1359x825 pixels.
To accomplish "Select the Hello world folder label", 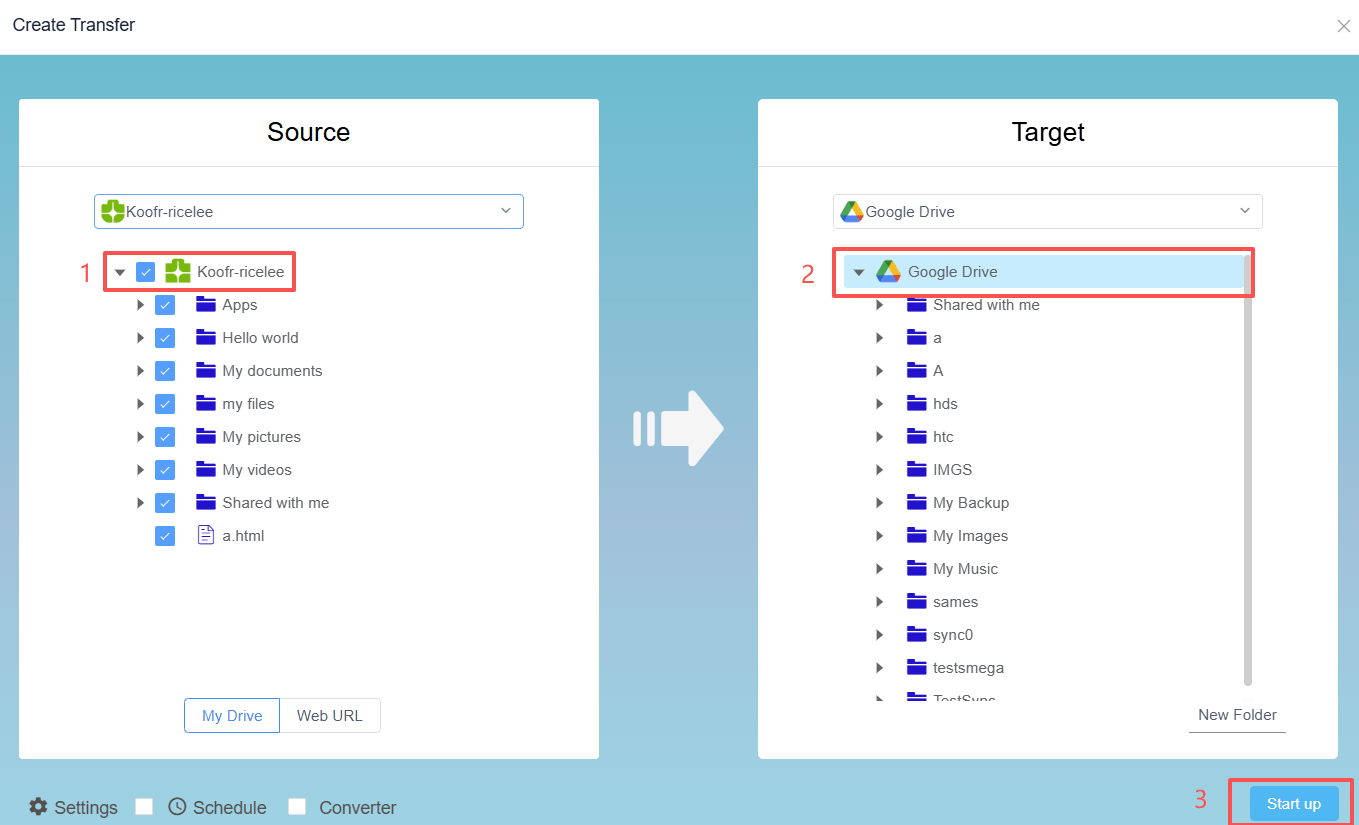I will click(260, 337).
